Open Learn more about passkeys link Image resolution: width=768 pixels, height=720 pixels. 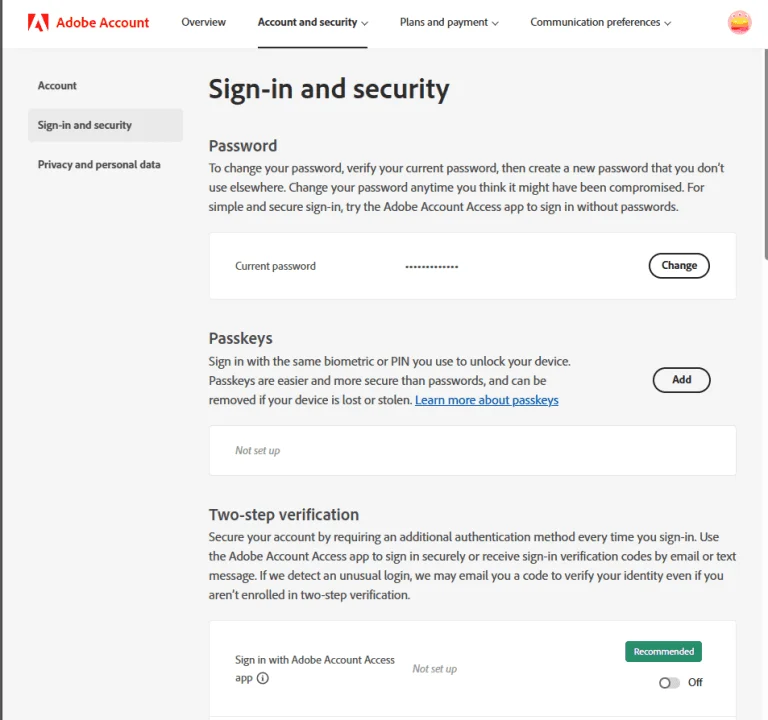tap(486, 400)
